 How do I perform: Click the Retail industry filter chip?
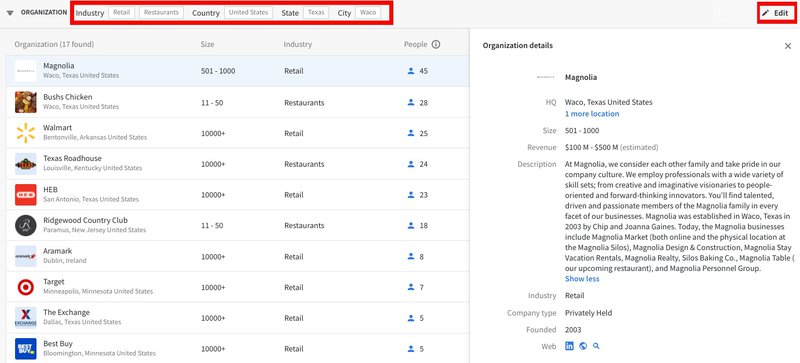pyautogui.click(x=121, y=13)
